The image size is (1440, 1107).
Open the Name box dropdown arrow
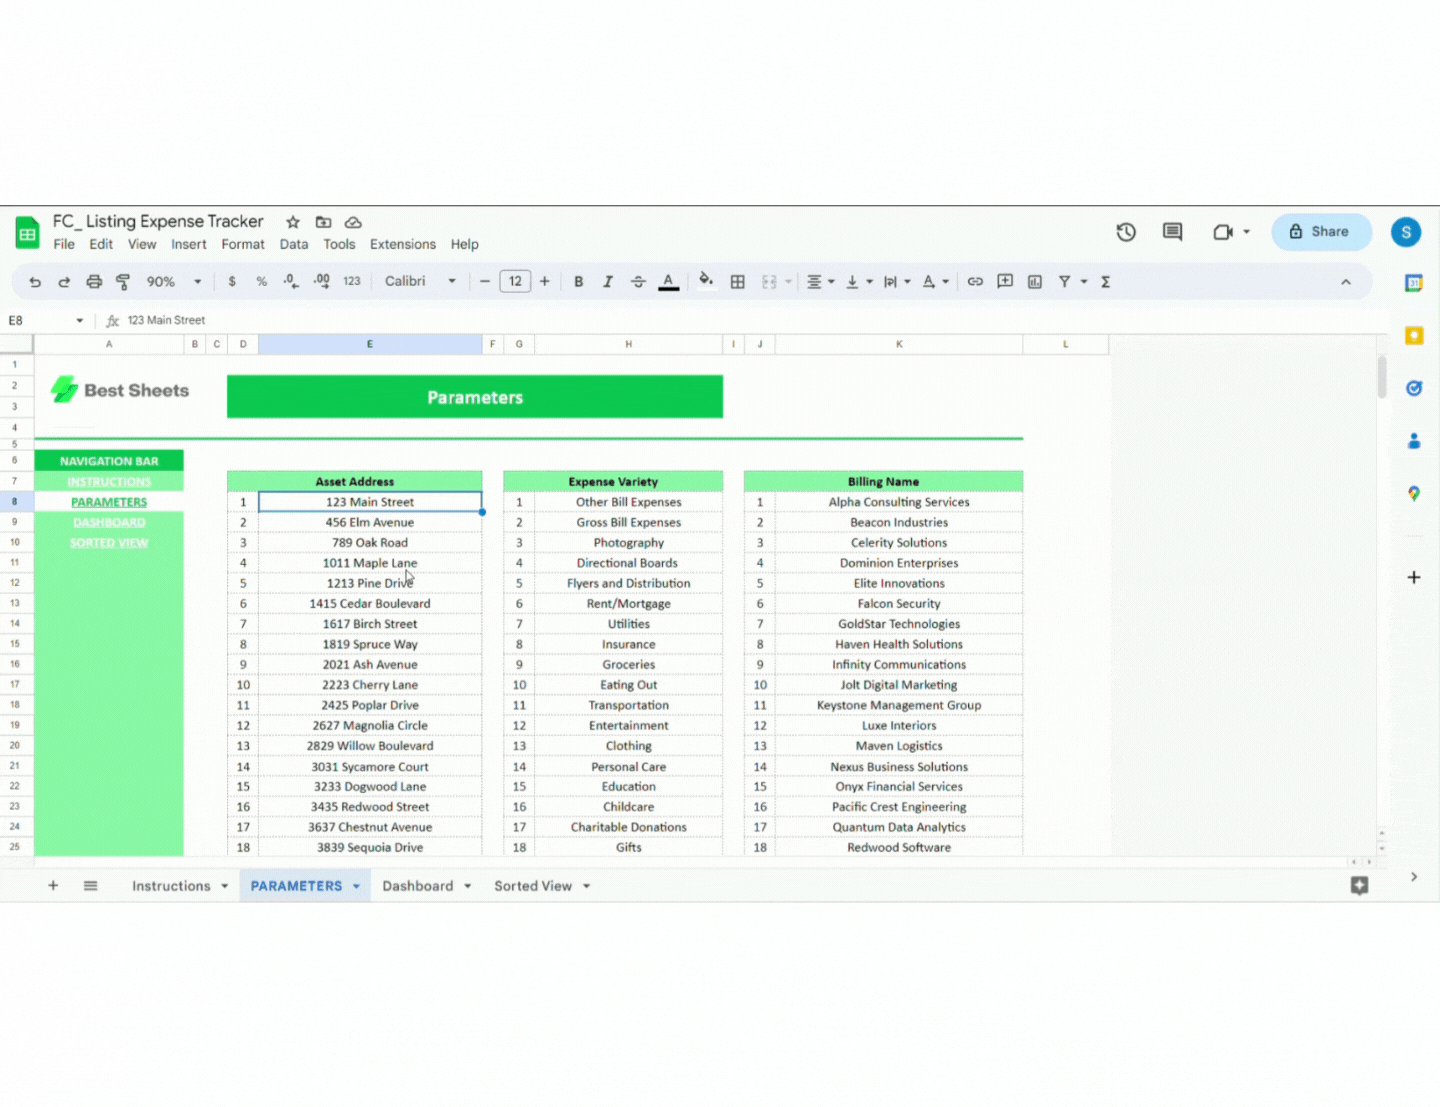[x=80, y=321]
